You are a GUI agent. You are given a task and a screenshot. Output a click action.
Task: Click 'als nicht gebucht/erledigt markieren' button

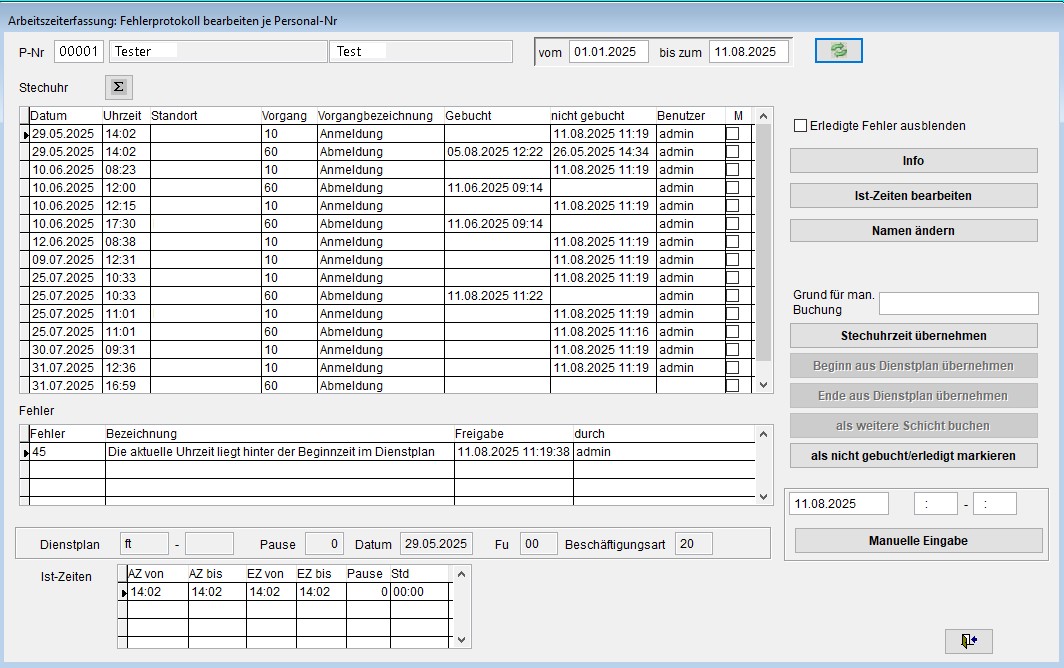pyautogui.click(x=913, y=456)
